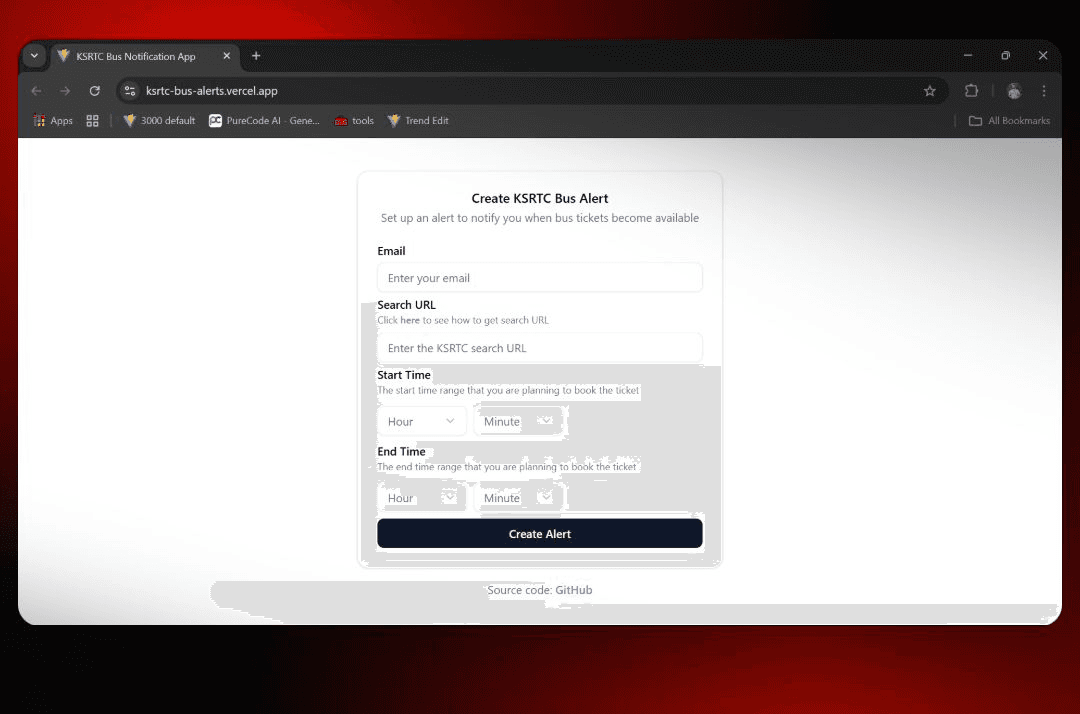Bookmark this page with the star icon
This screenshot has height=714, width=1080.
[930, 91]
